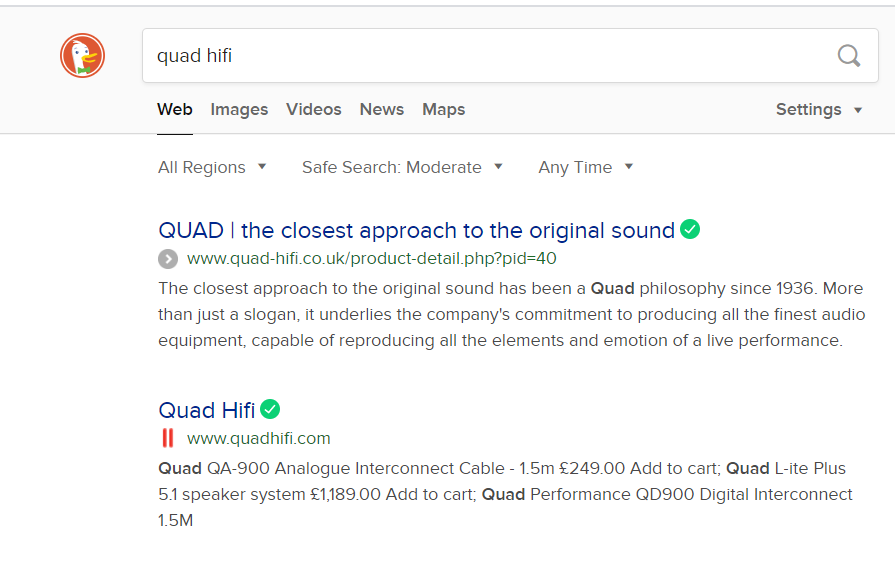The height and width of the screenshot is (564, 895).
Task: Submit search with magnifying glass icon
Action: [849, 56]
